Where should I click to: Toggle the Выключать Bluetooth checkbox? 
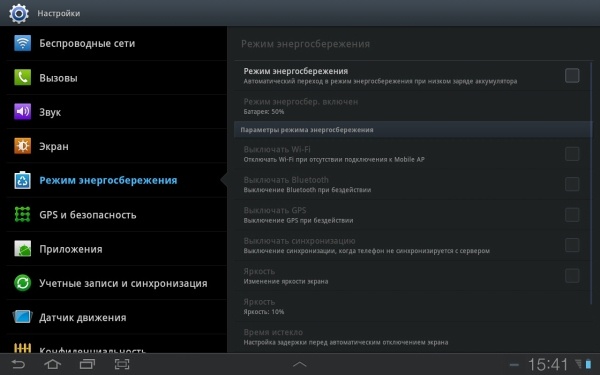572,184
